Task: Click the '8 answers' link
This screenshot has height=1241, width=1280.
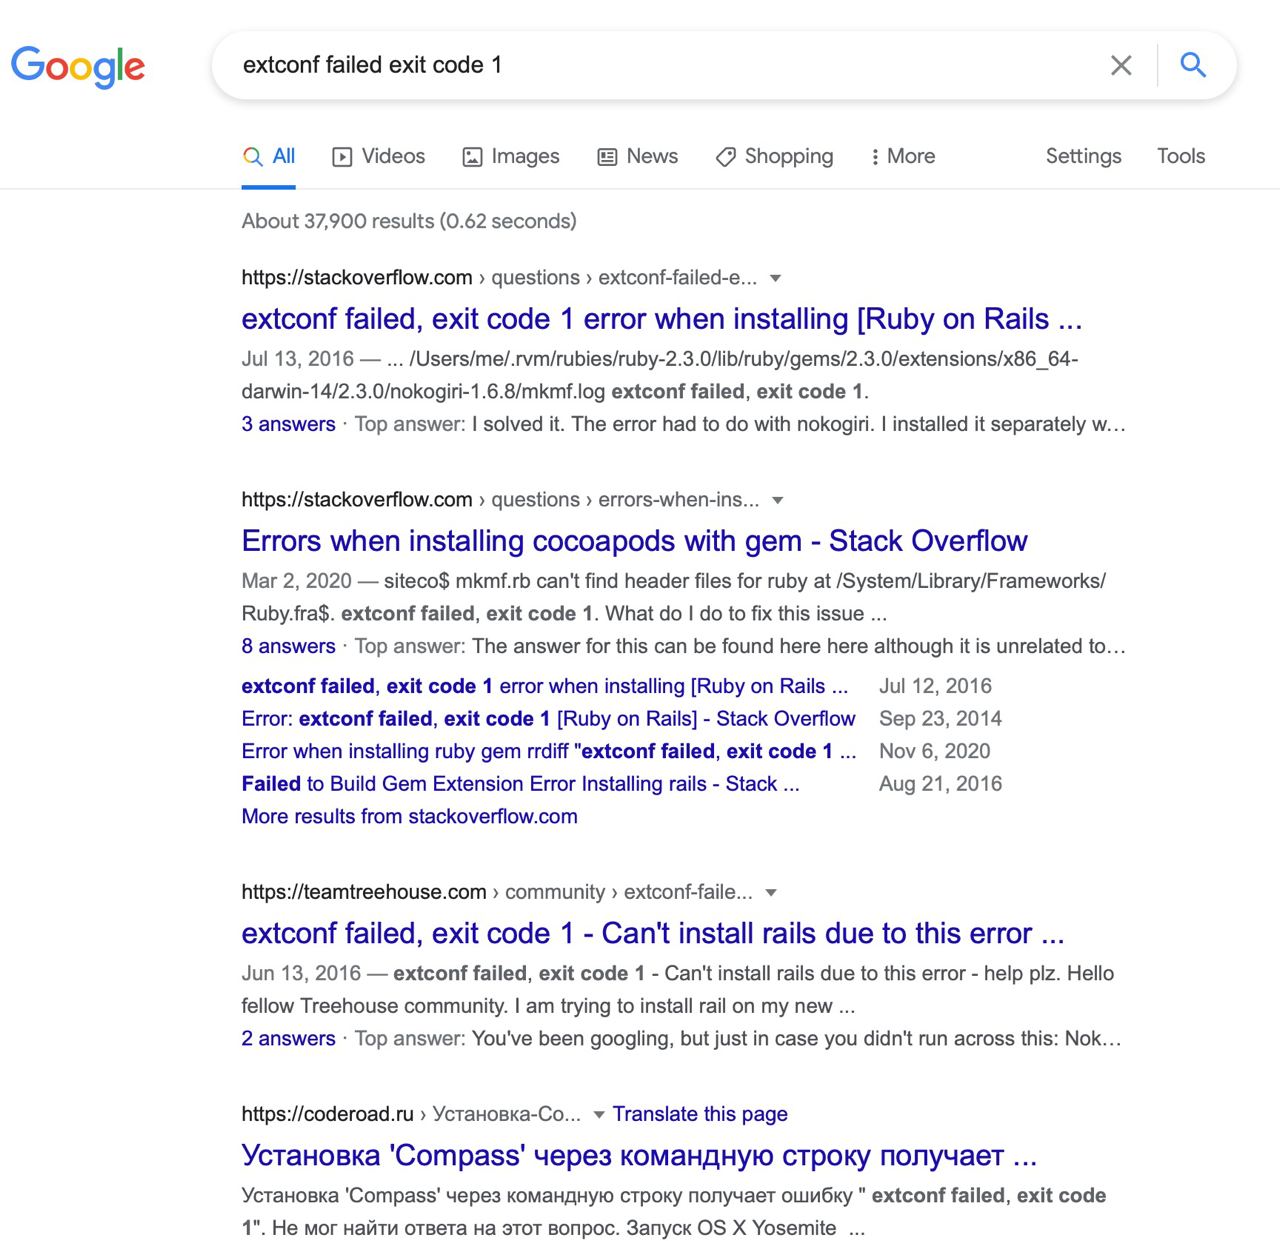Action: (x=288, y=646)
